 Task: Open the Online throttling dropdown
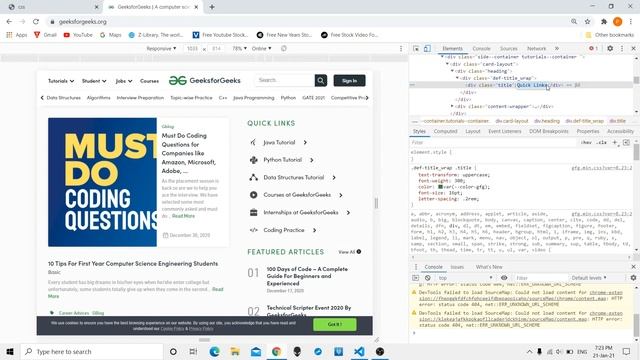261,48
